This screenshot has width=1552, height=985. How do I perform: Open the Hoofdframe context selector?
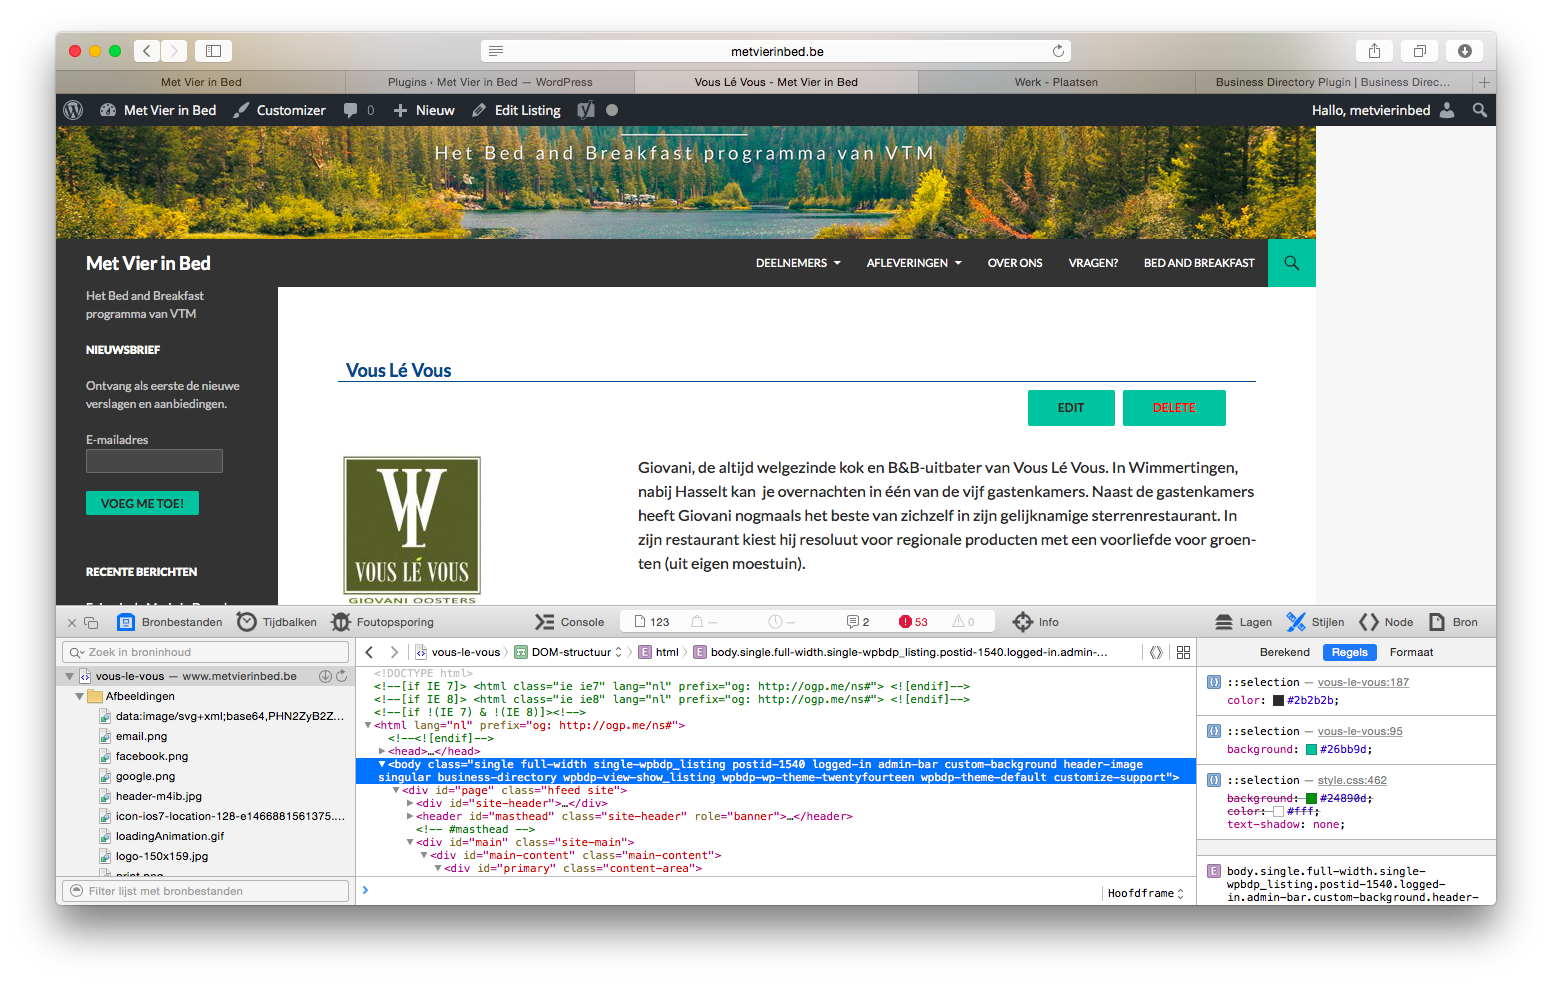1145,893
